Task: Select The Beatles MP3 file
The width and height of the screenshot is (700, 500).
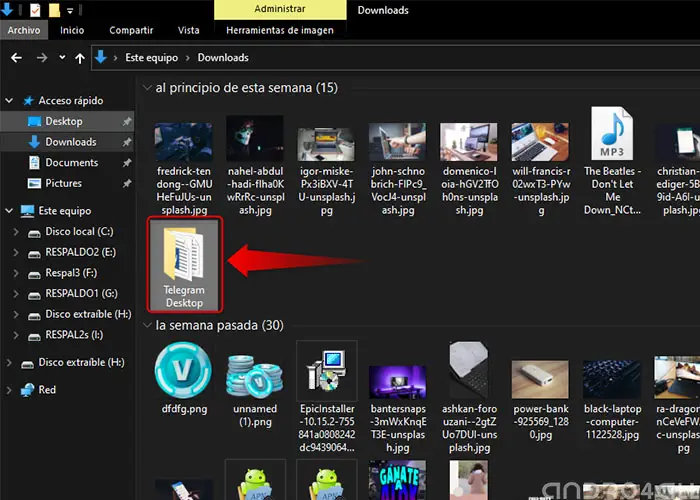Action: [612, 162]
